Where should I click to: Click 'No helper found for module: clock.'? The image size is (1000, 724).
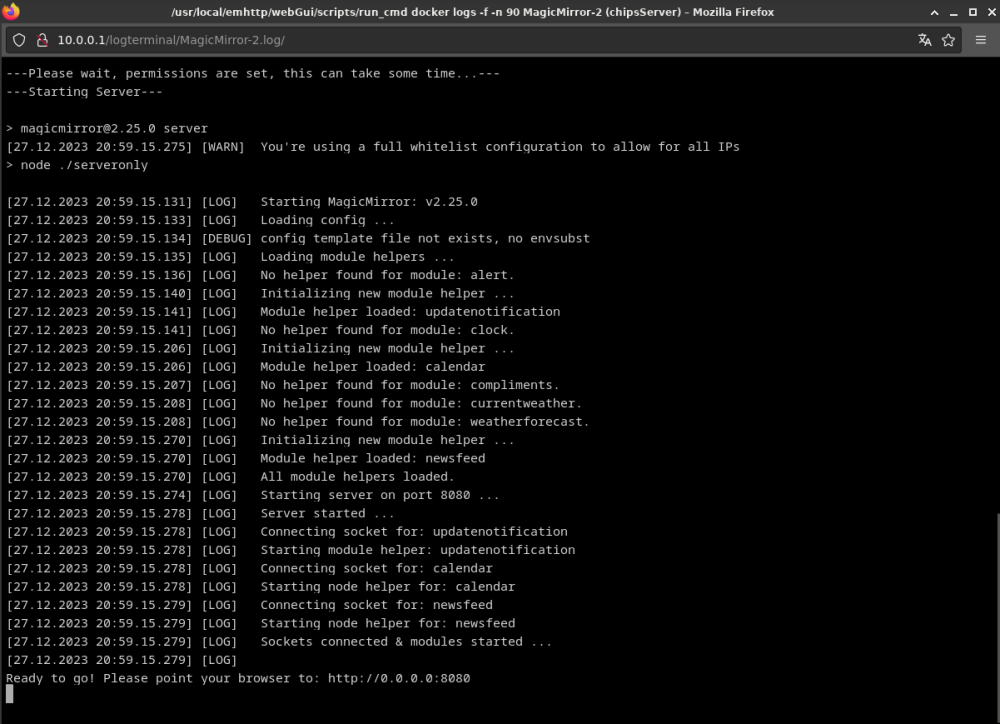tap(387, 330)
